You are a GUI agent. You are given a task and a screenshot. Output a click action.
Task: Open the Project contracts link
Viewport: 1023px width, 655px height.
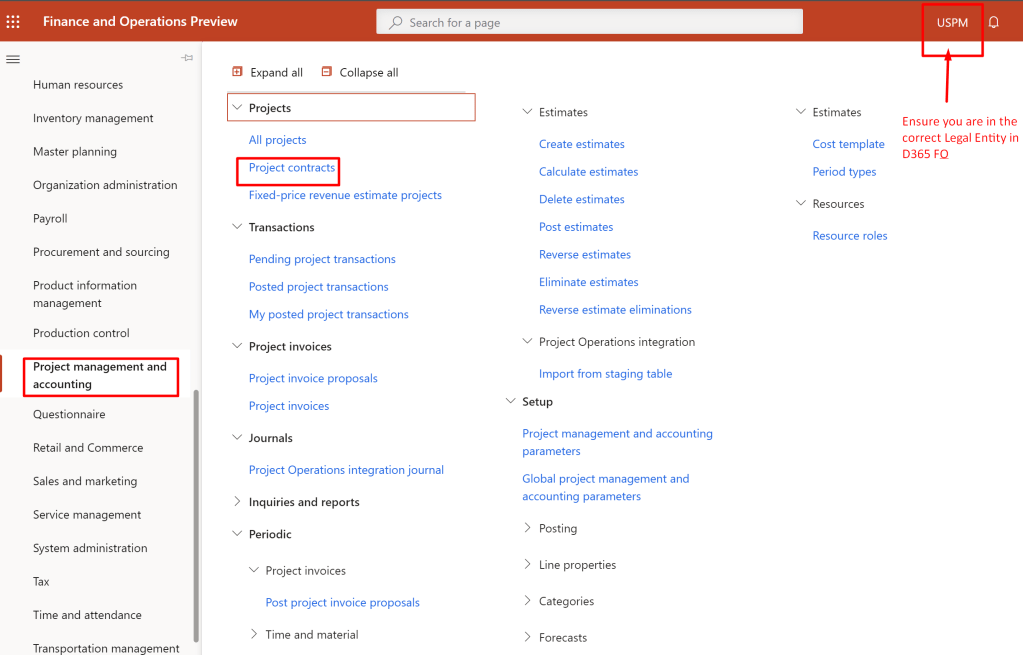[x=291, y=168]
